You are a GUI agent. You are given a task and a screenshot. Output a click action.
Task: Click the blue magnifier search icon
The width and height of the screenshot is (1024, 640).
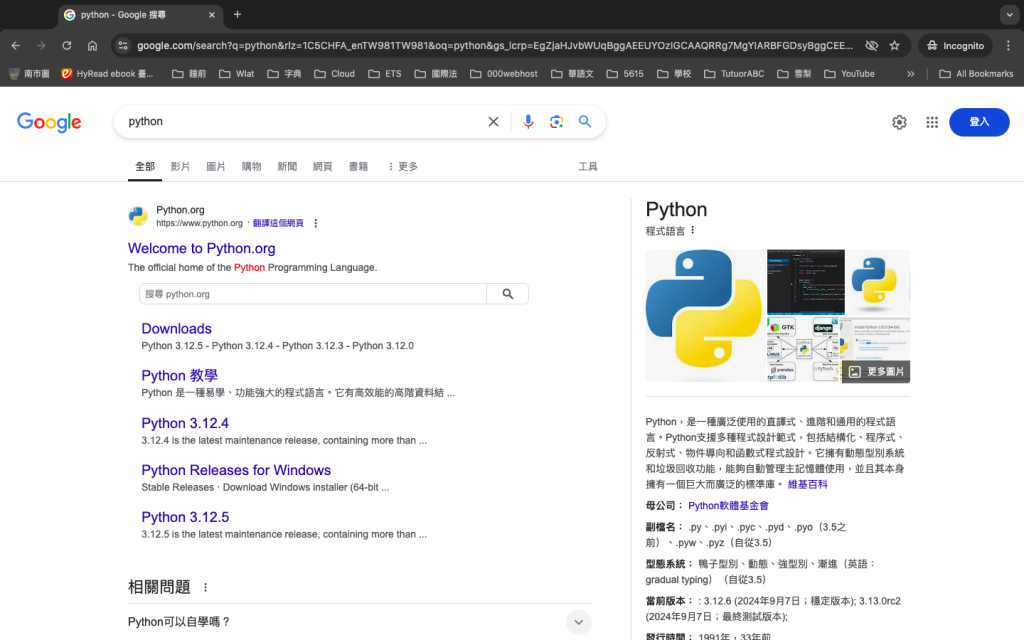(584, 121)
